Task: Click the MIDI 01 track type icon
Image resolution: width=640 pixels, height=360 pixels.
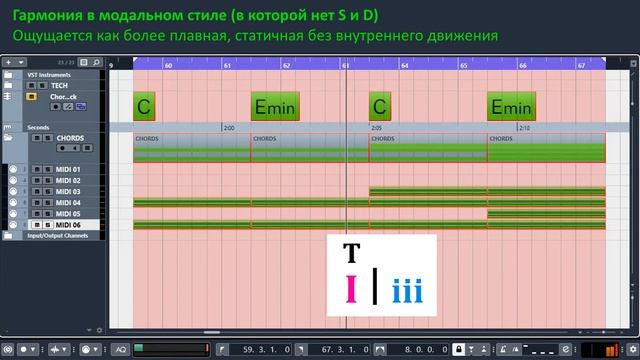Action: coord(13,169)
